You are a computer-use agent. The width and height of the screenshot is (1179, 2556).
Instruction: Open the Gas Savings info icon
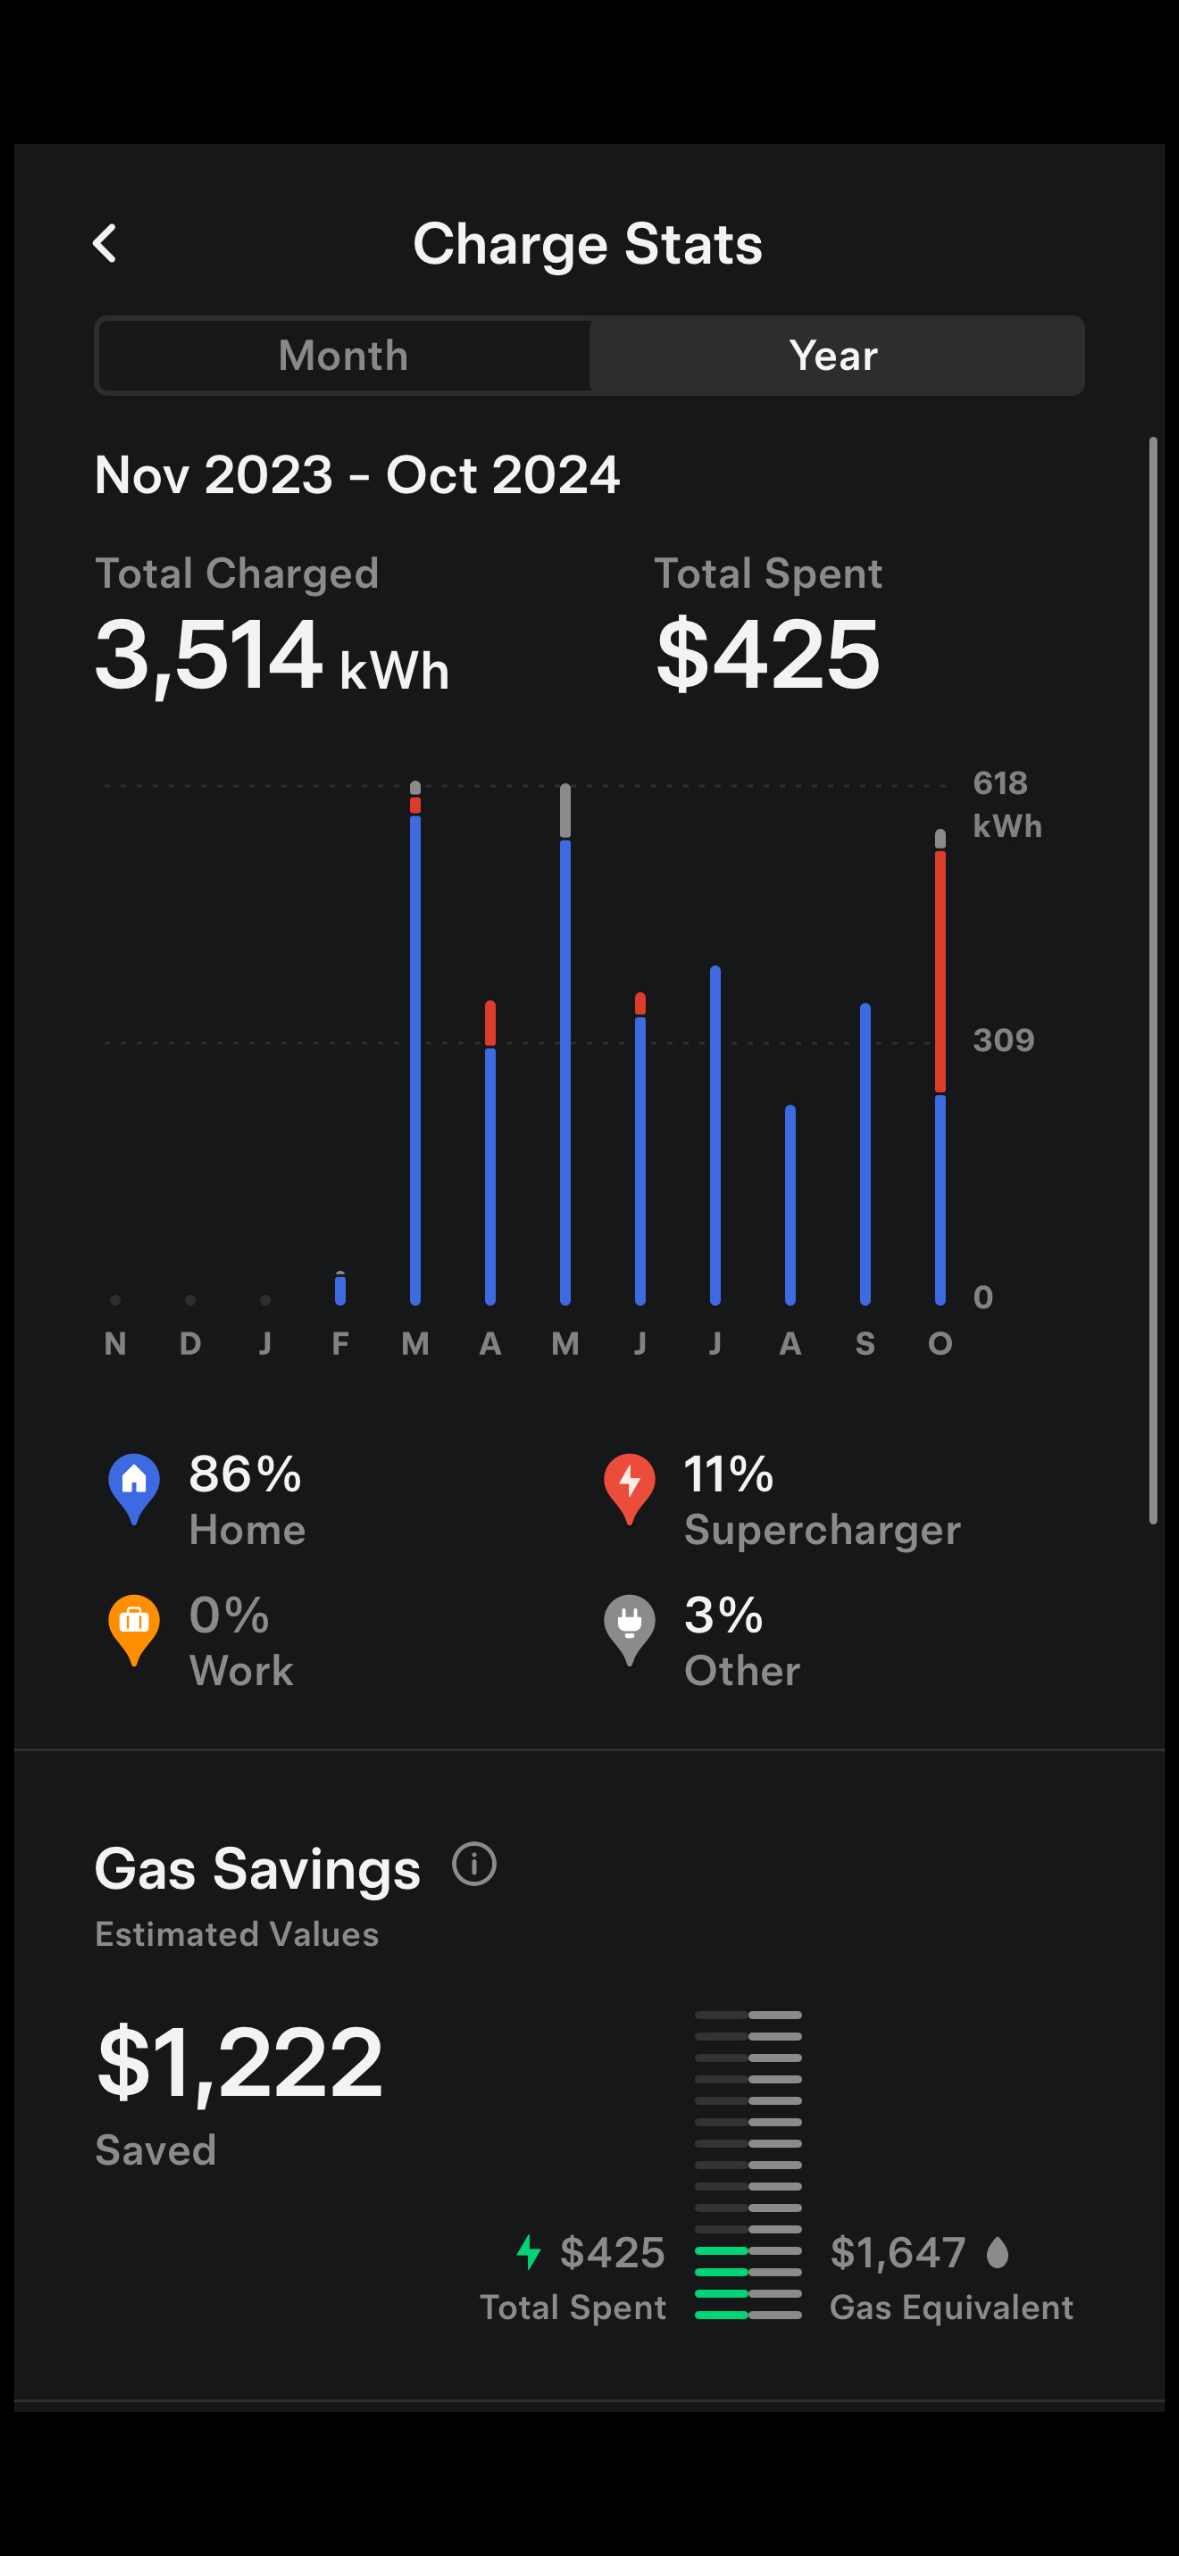coord(474,1864)
